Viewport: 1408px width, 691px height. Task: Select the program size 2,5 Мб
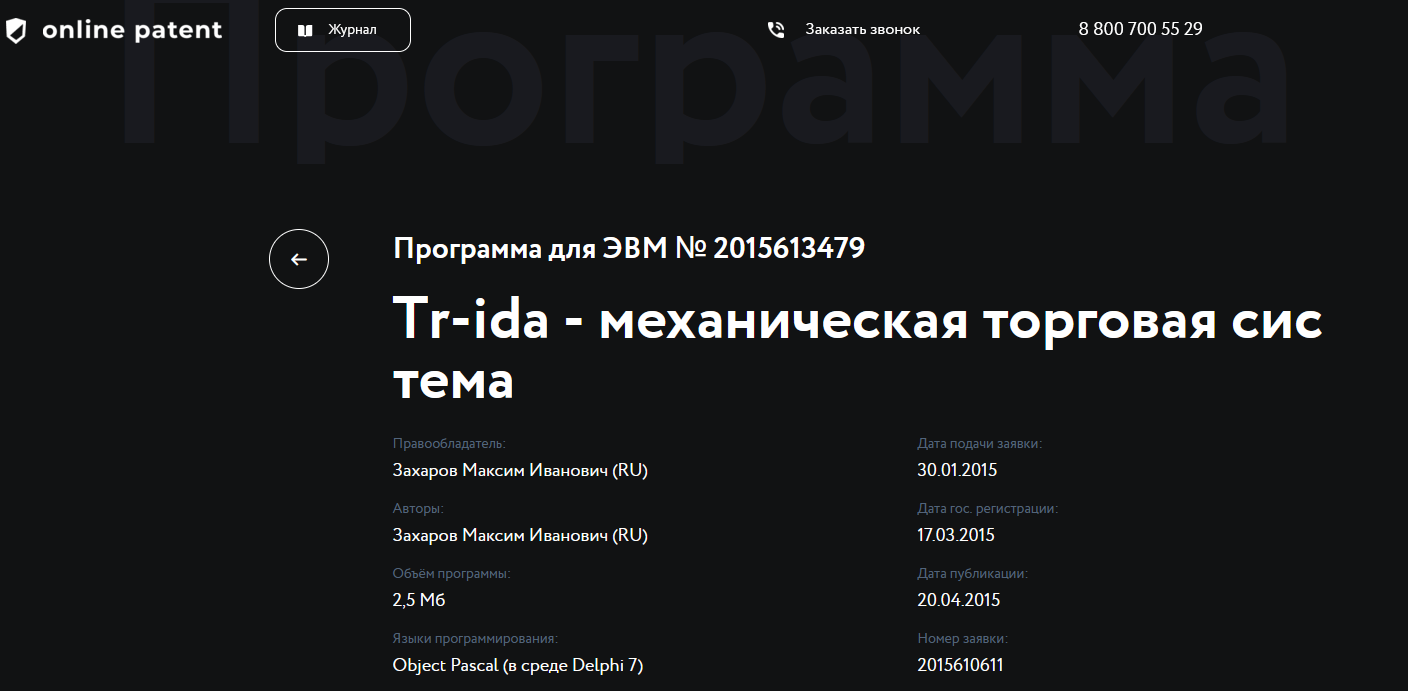click(x=419, y=600)
